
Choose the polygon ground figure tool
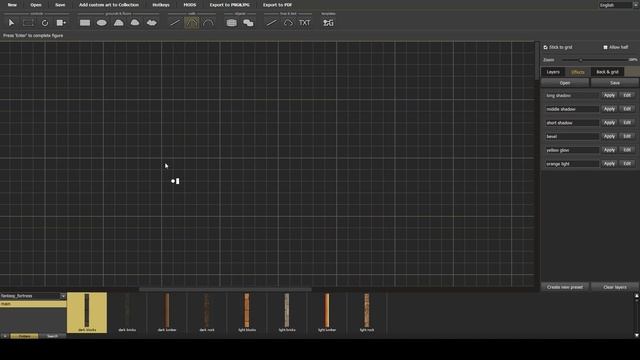click(118, 23)
